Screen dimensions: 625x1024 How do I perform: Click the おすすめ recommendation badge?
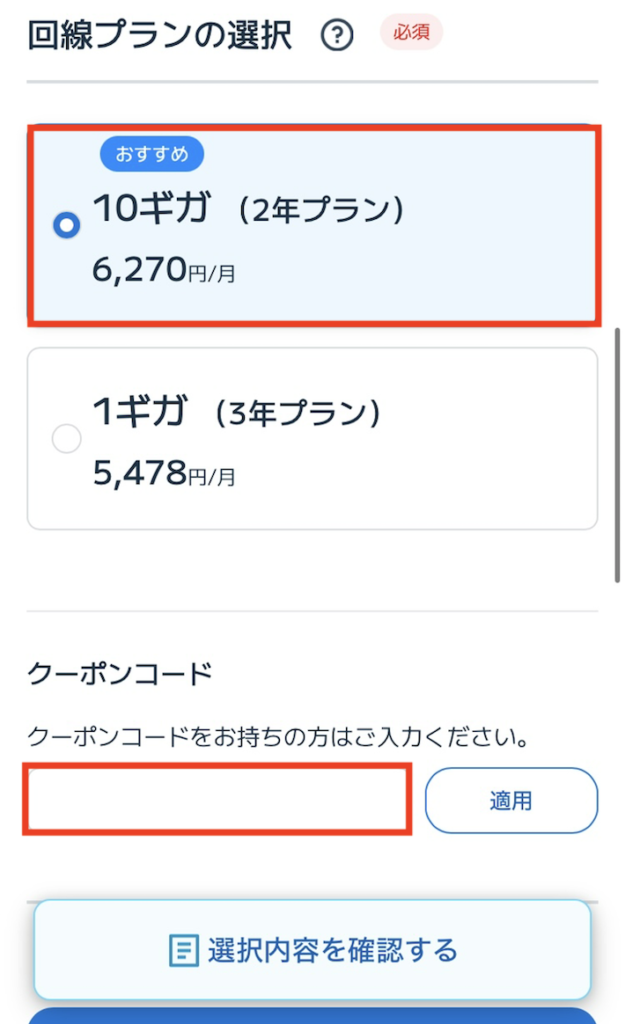[152, 154]
